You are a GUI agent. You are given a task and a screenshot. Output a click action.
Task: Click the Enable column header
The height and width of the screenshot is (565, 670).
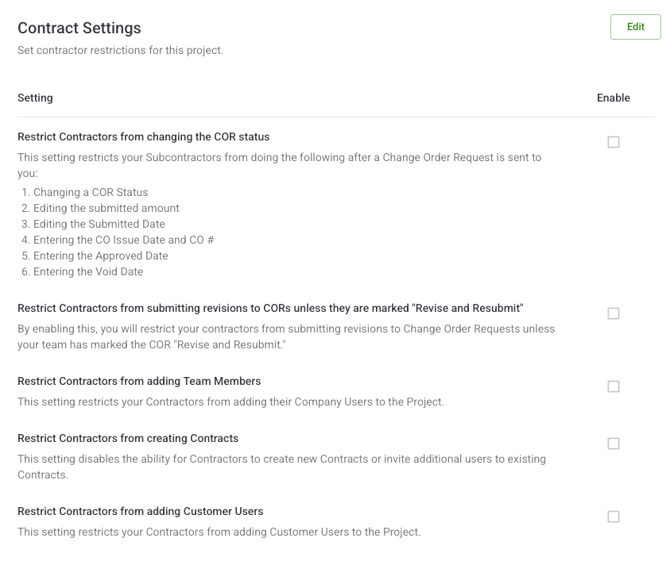pyautogui.click(x=613, y=98)
